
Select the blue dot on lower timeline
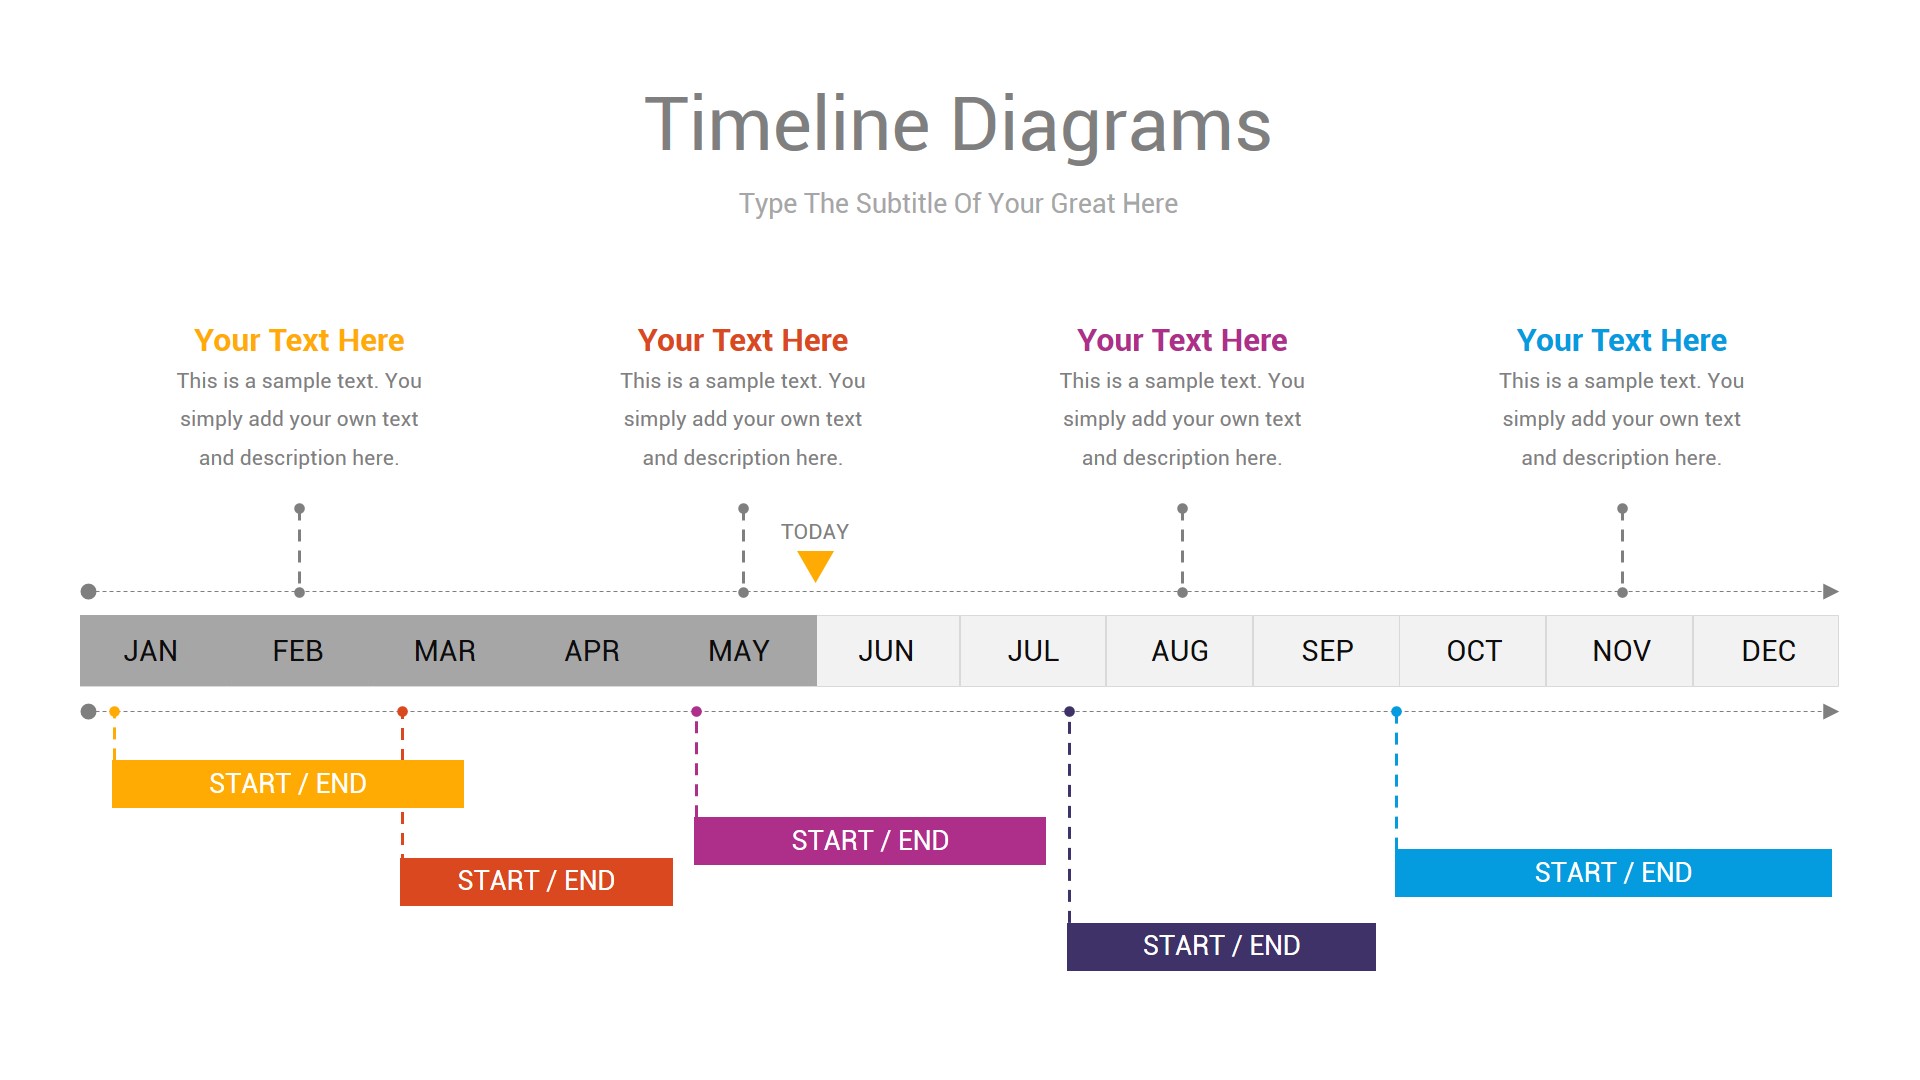(x=1396, y=712)
